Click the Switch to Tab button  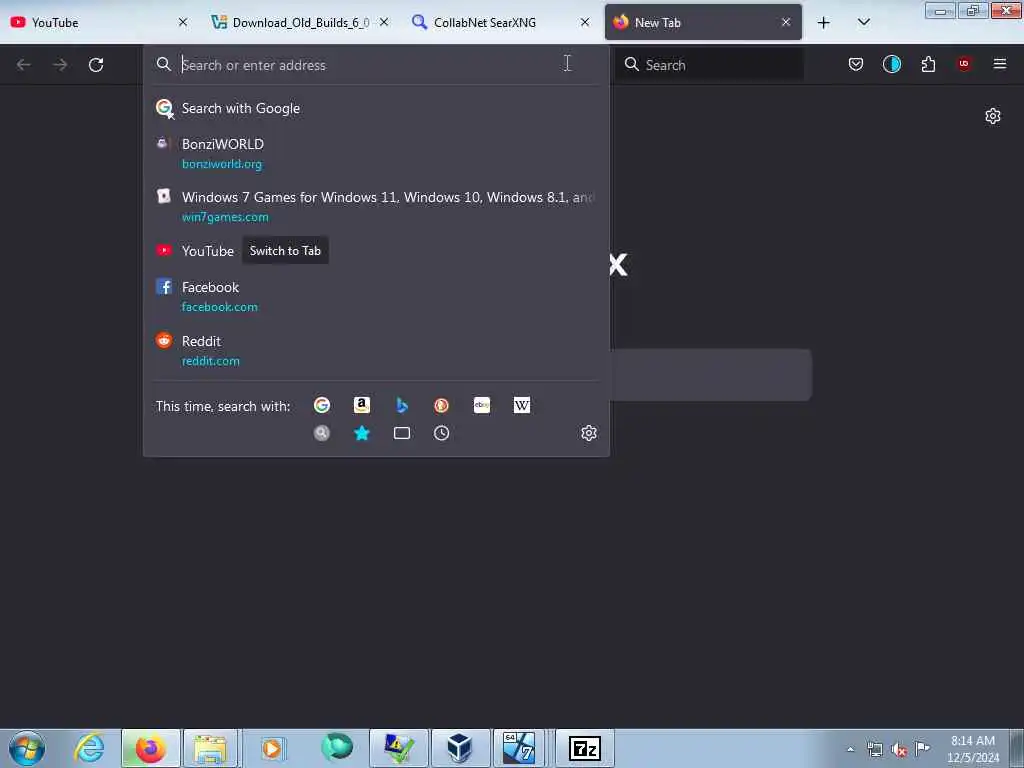tap(285, 251)
